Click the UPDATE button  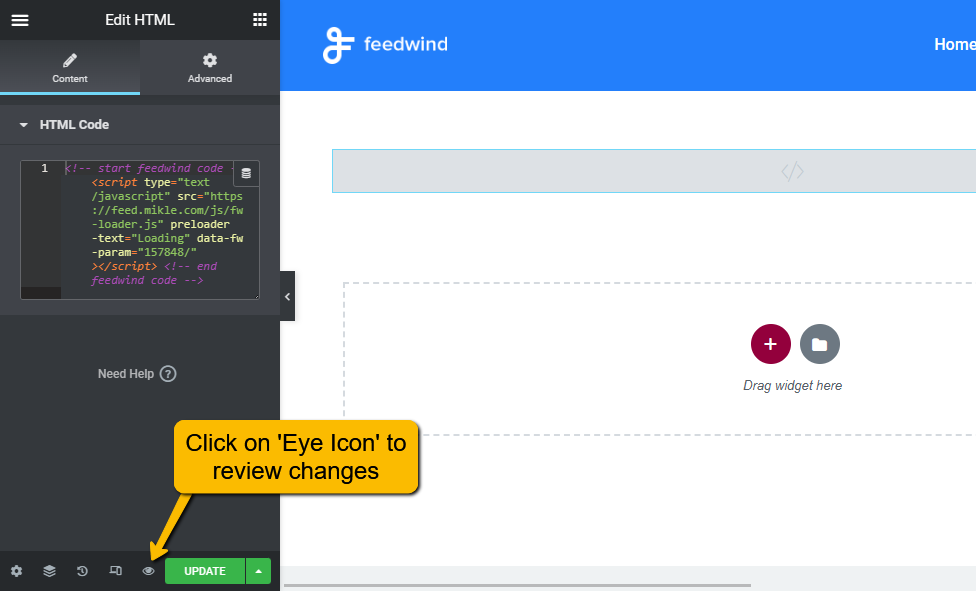(x=204, y=570)
